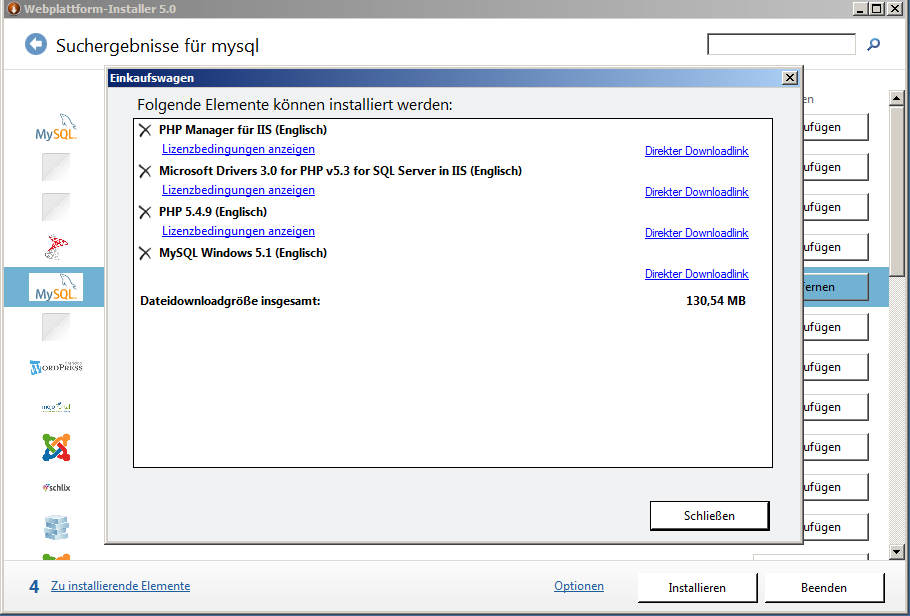Remove Microsoft Drivers 3.0 for PHP item
This screenshot has height=616, width=910.
145,171
